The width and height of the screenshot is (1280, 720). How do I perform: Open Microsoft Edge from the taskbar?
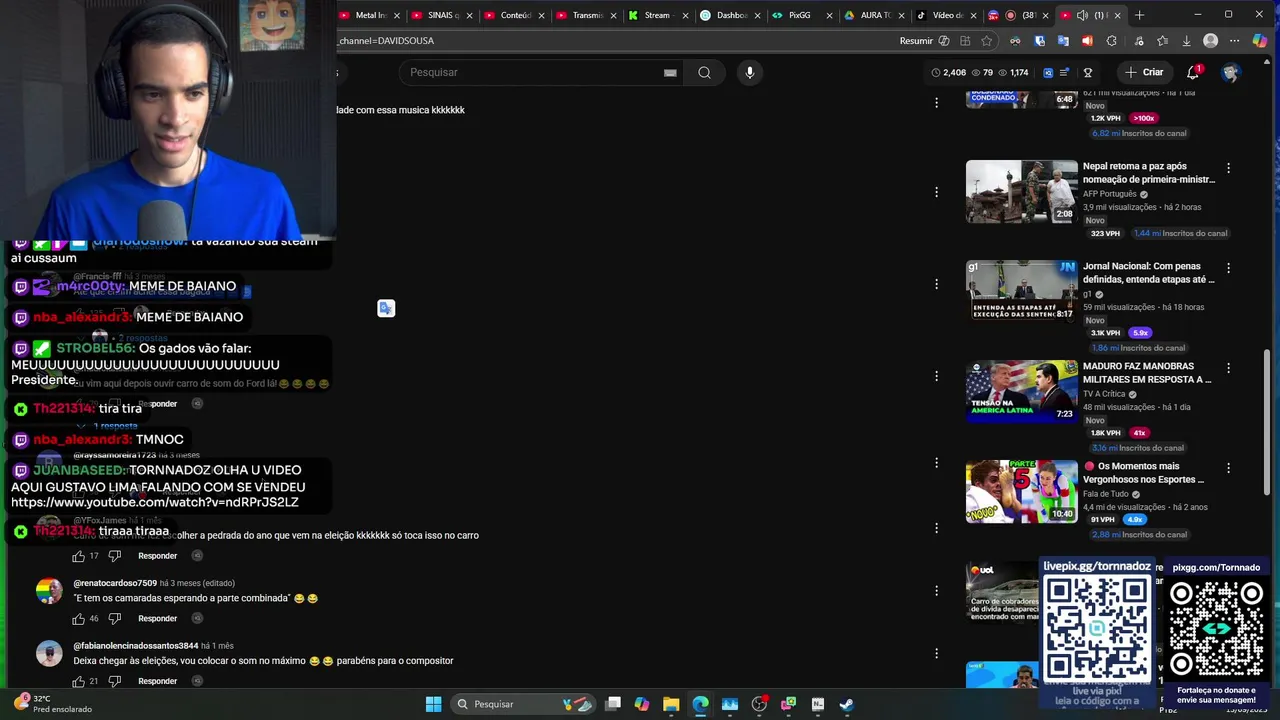coord(700,704)
